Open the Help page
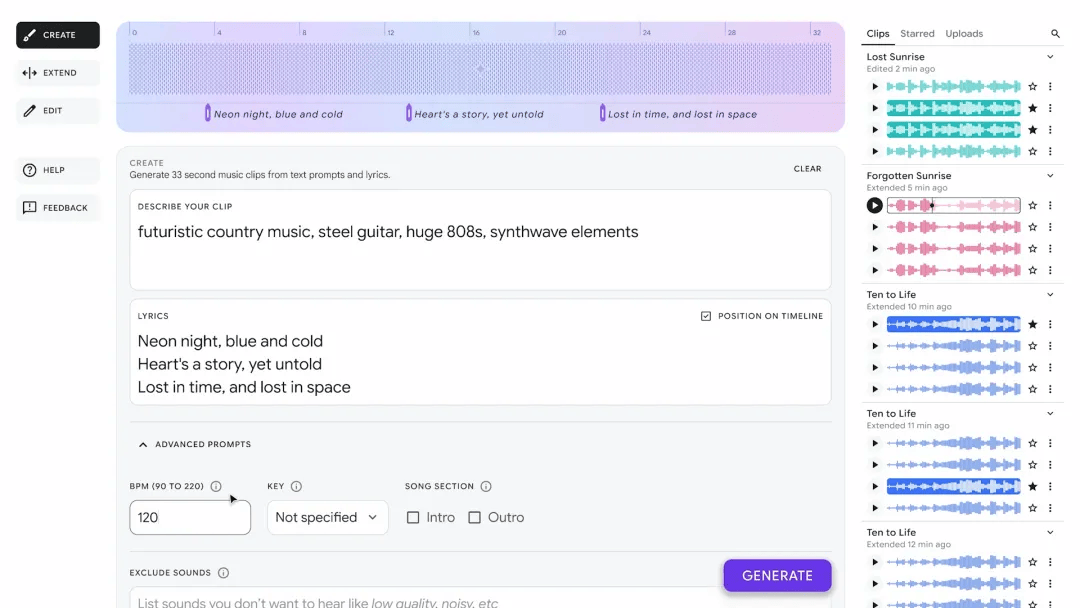 tap(58, 170)
